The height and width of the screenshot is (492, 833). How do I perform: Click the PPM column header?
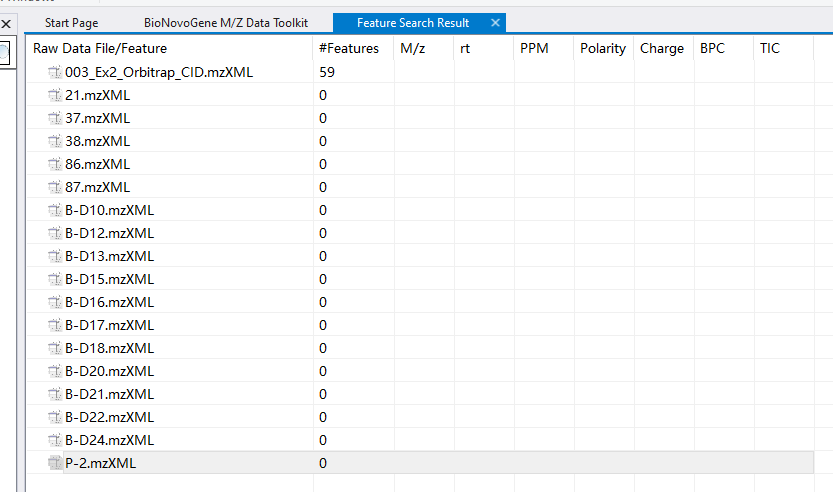544,48
